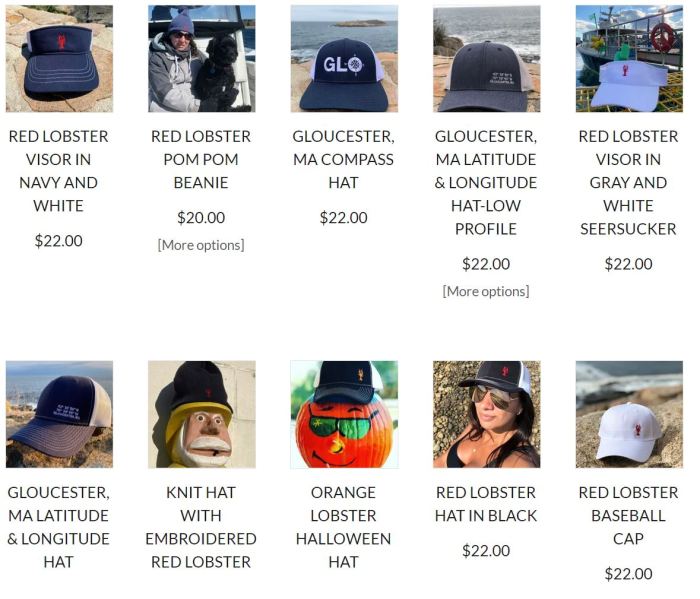View the white baseball cap photo
This screenshot has width=700, height=599.
[x=629, y=414]
